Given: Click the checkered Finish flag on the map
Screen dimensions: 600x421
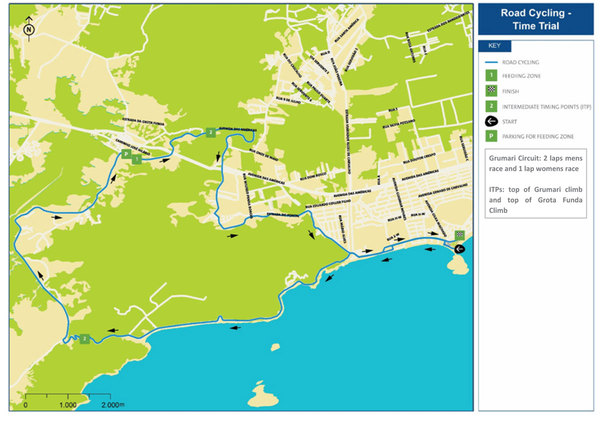Looking at the screenshot, I should [x=459, y=236].
